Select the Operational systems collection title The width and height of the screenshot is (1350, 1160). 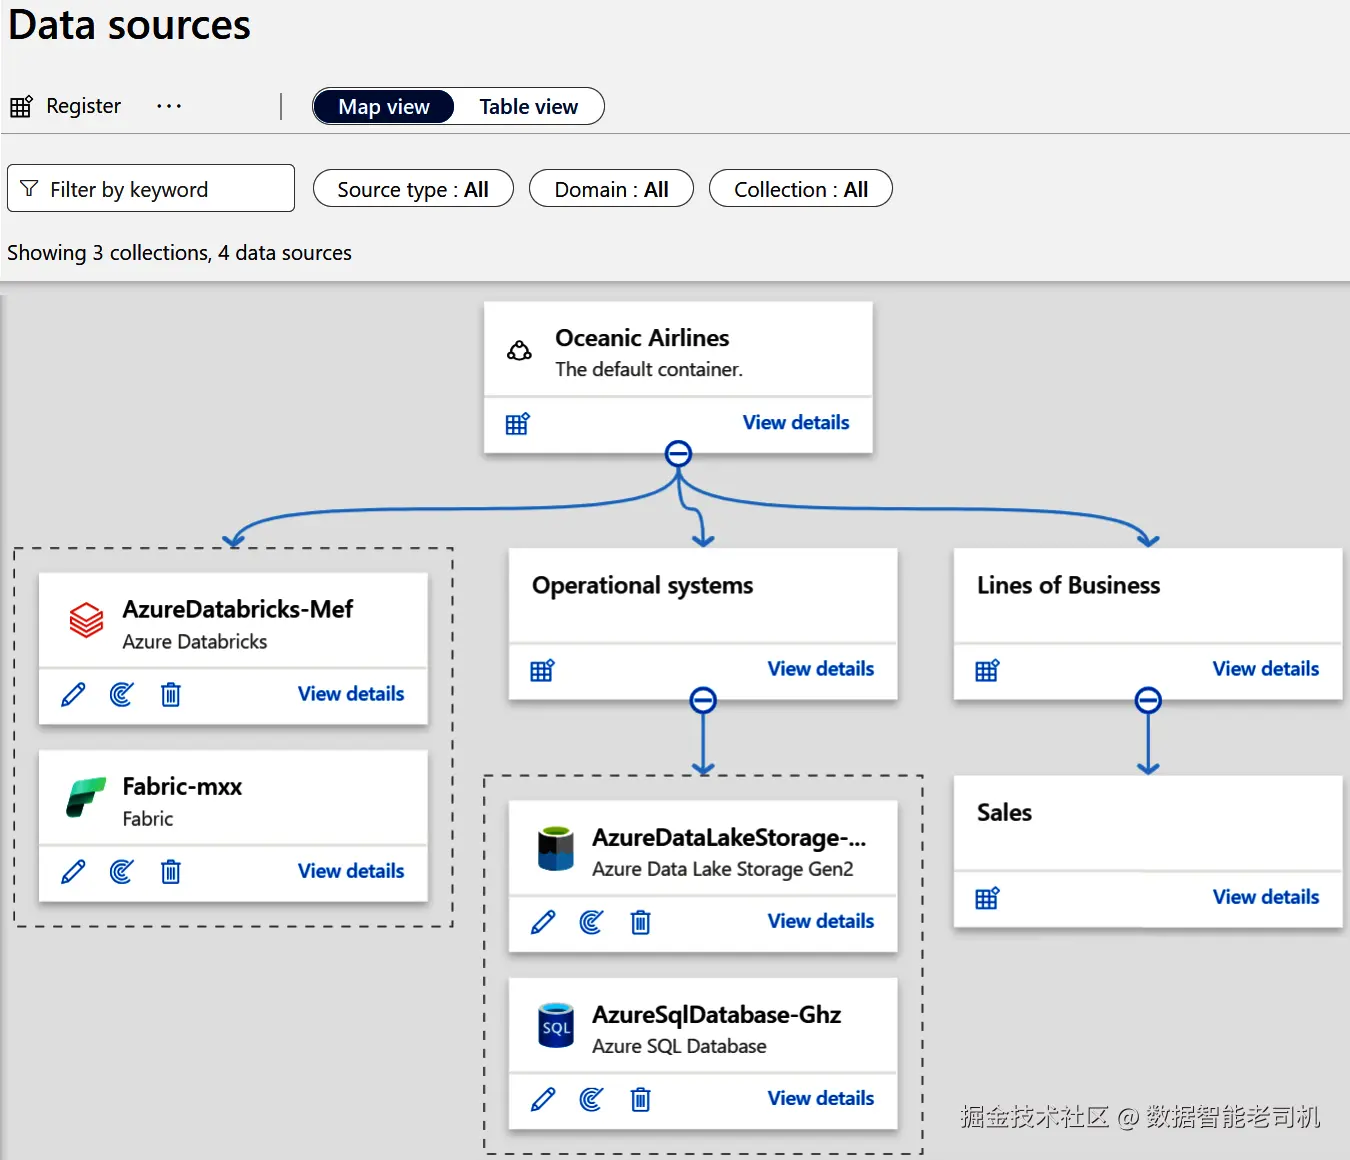(x=643, y=586)
